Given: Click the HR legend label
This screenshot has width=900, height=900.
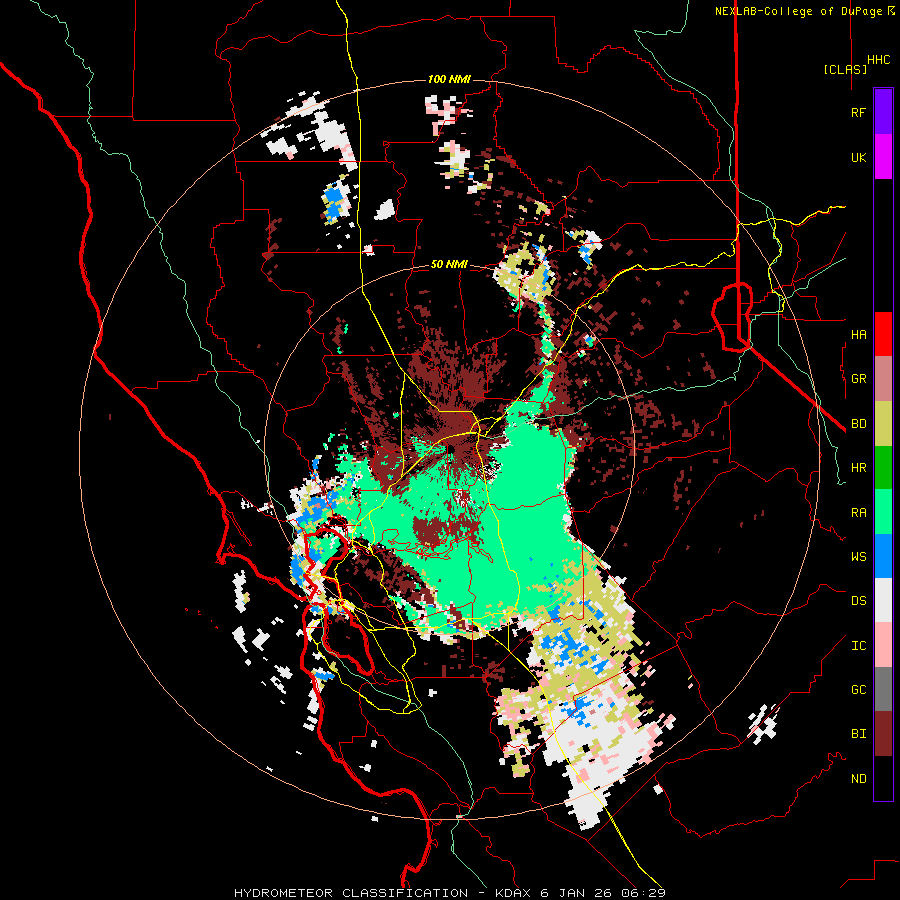Looking at the screenshot, I should pos(858,468).
